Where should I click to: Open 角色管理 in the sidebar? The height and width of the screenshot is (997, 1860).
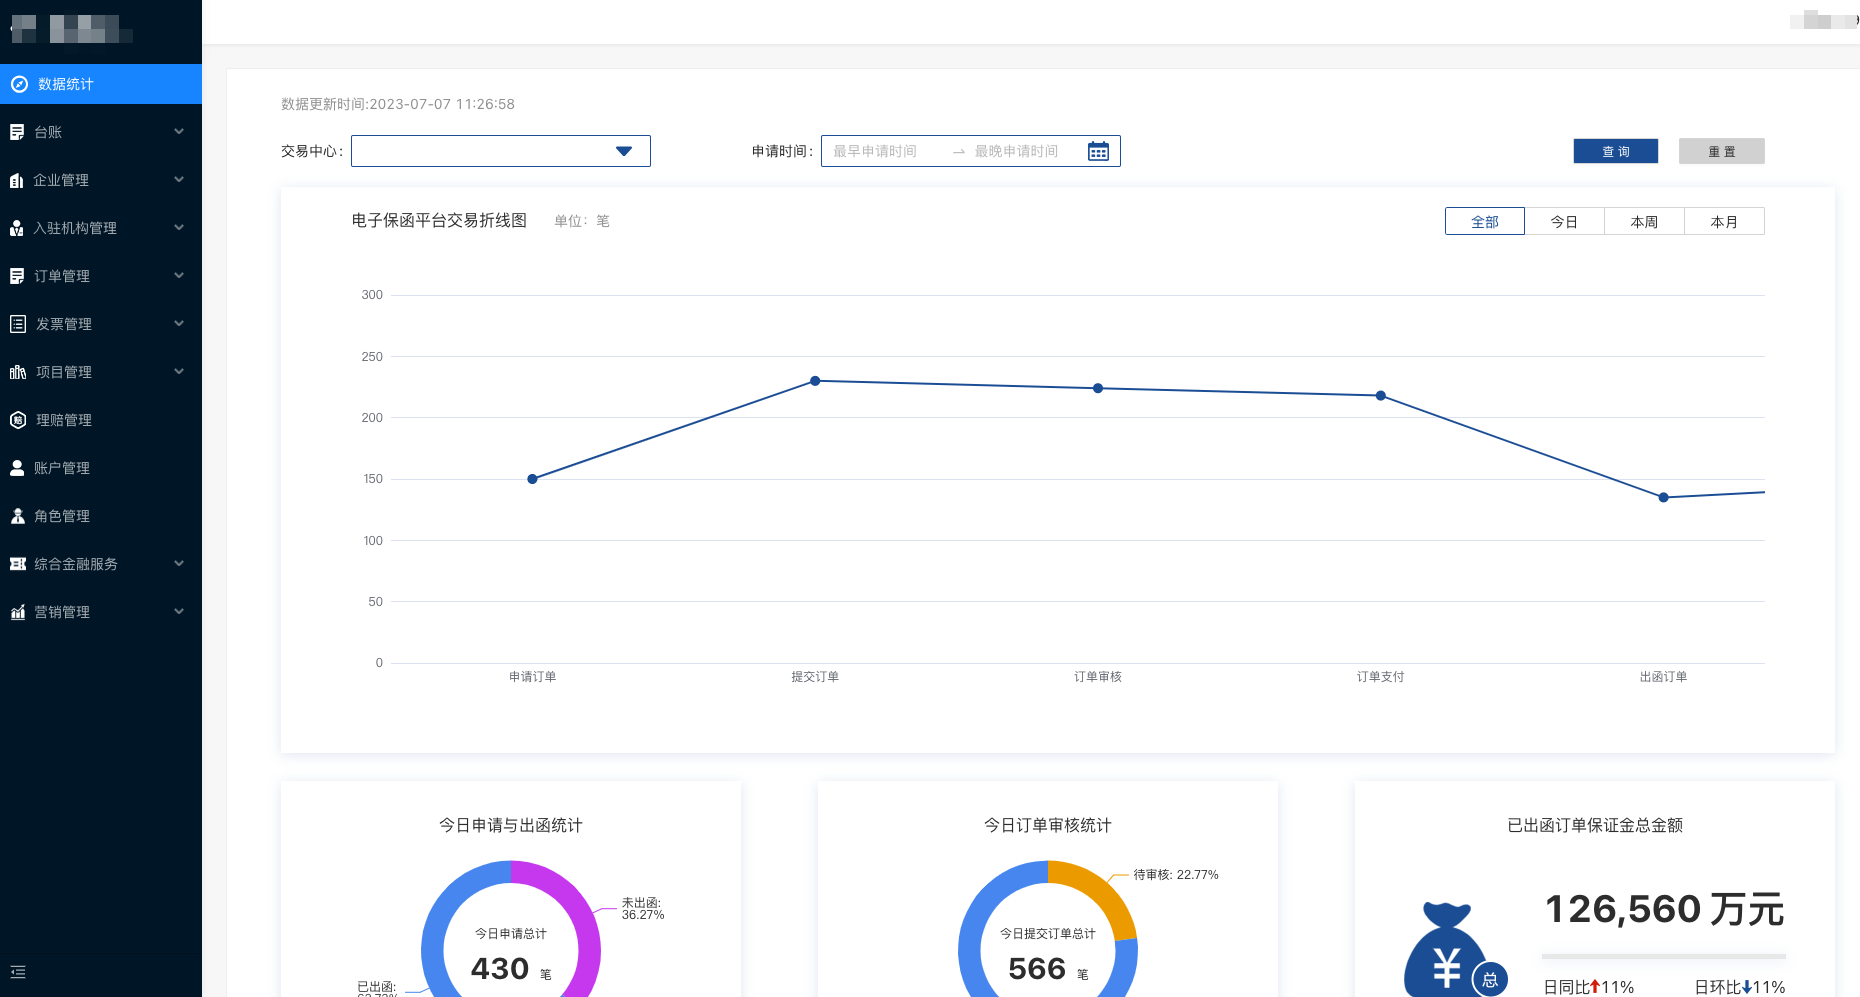coord(101,516)
